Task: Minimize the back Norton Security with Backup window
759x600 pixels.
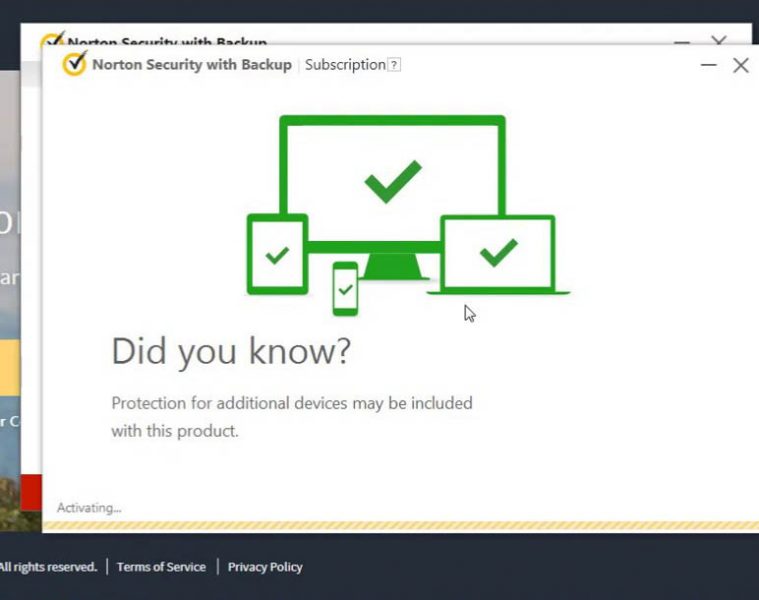Action: (682, 42)
